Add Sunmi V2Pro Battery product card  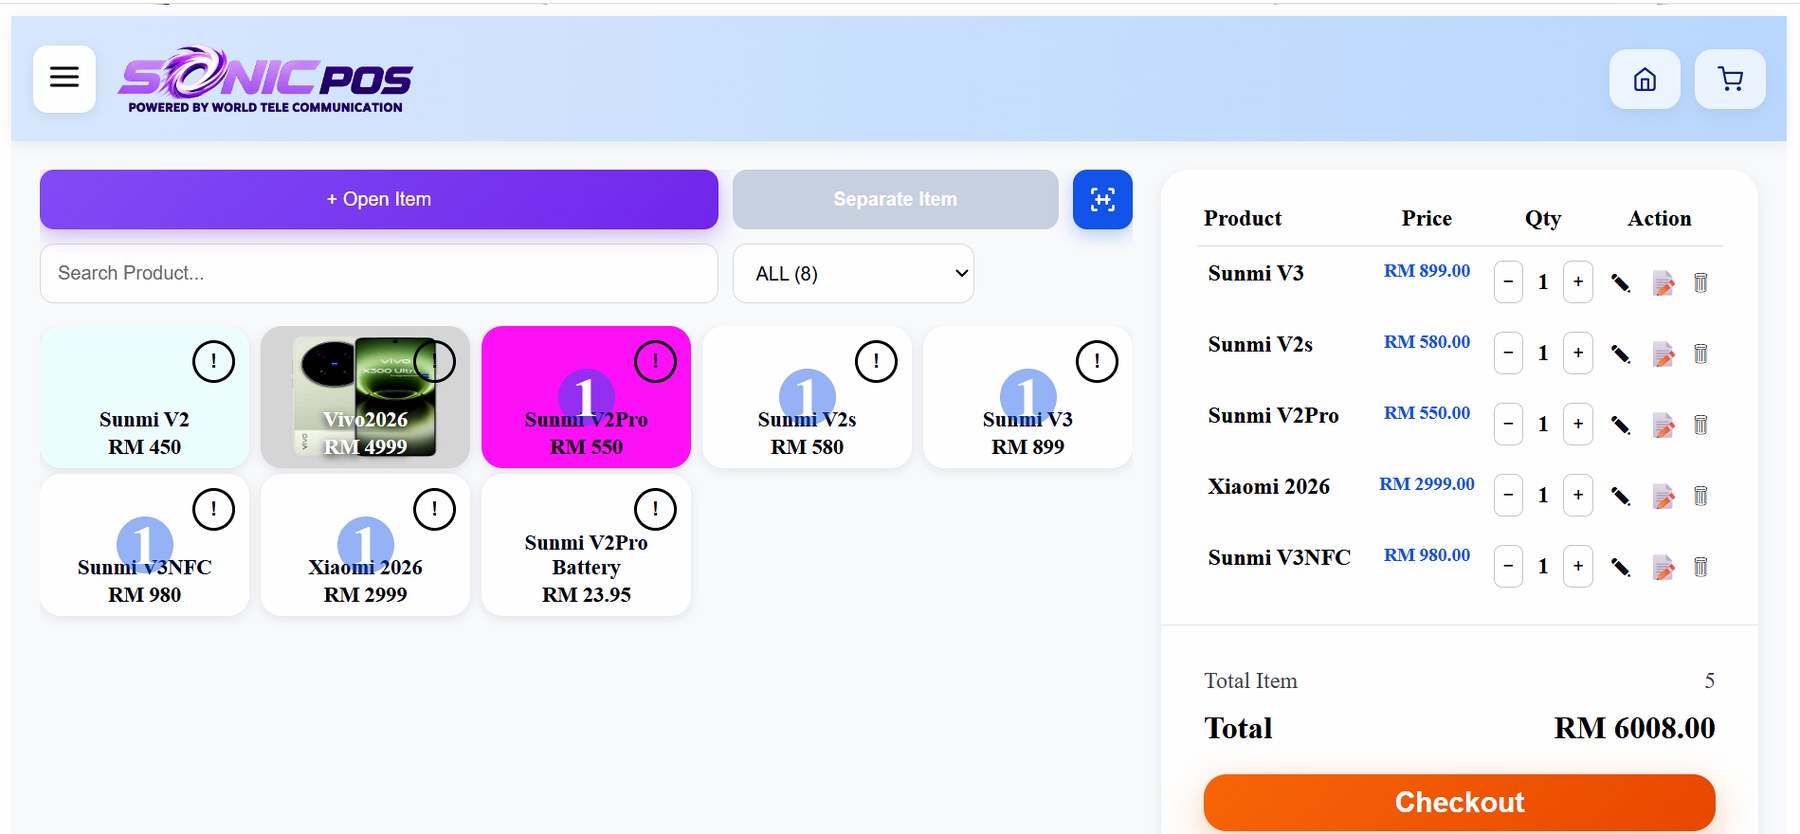[x=586, y=545]
